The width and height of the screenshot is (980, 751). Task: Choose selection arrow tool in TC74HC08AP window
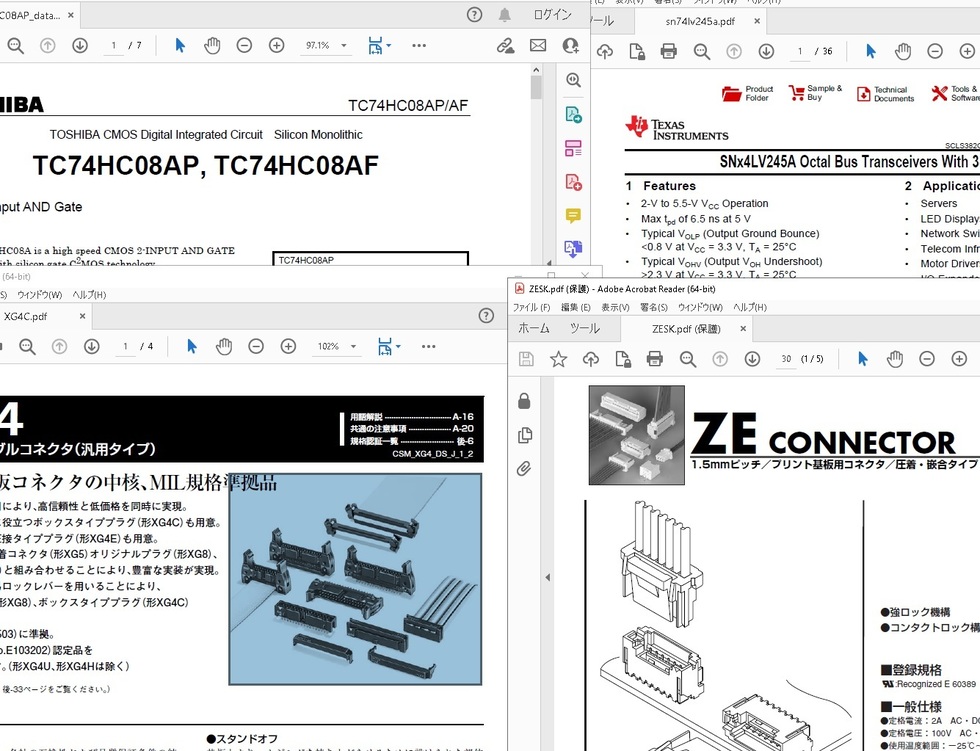pos(180,46)
